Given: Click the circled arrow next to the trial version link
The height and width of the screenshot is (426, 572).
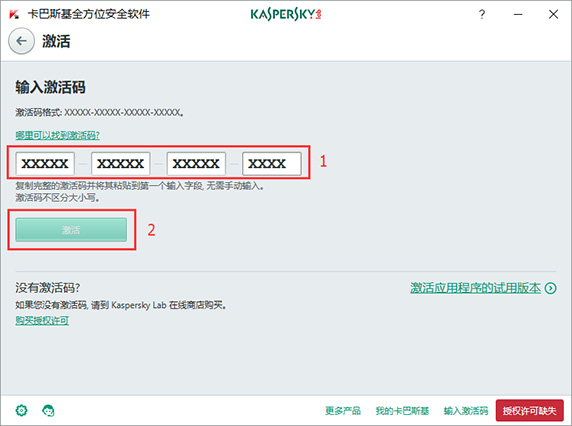Looking at the screenshot, I should pyautogui.click(x=550, y=288).
